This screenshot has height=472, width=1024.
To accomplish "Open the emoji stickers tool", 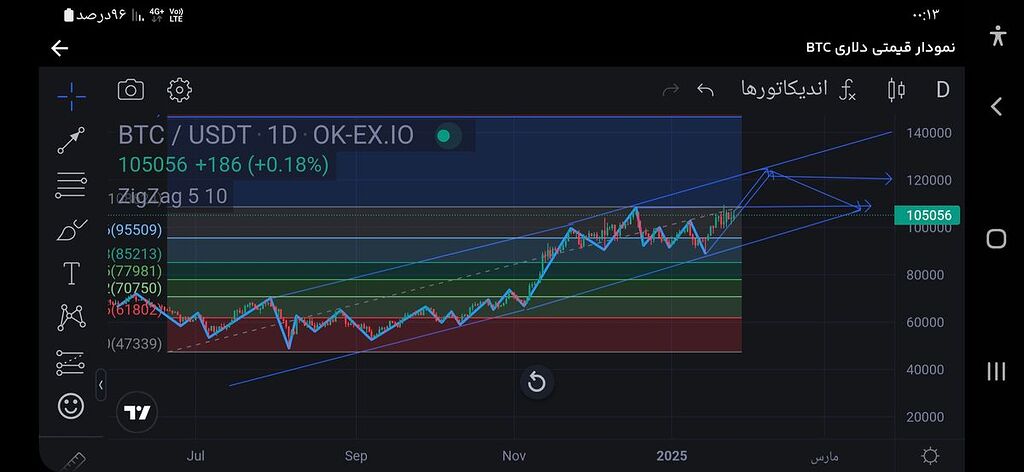I will click(71, 406).
